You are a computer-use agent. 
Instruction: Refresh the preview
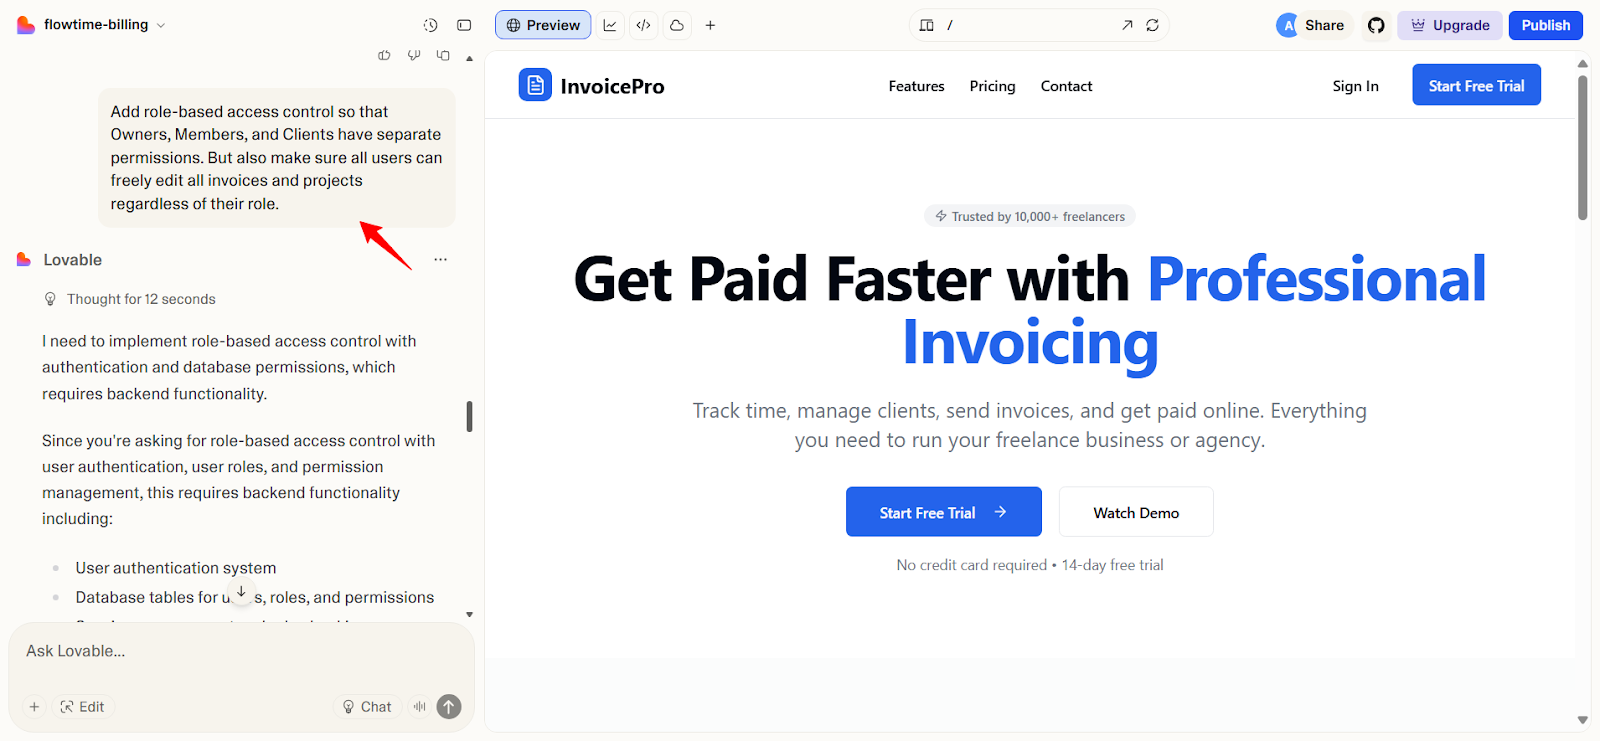[1153, 25]
